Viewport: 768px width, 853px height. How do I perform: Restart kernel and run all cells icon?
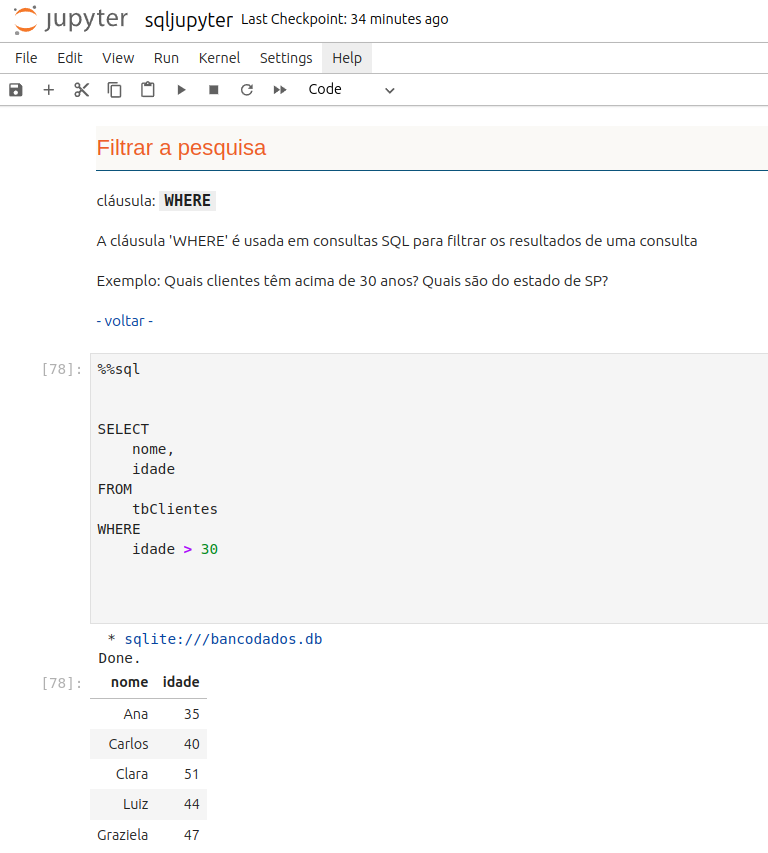coord(280,90)
